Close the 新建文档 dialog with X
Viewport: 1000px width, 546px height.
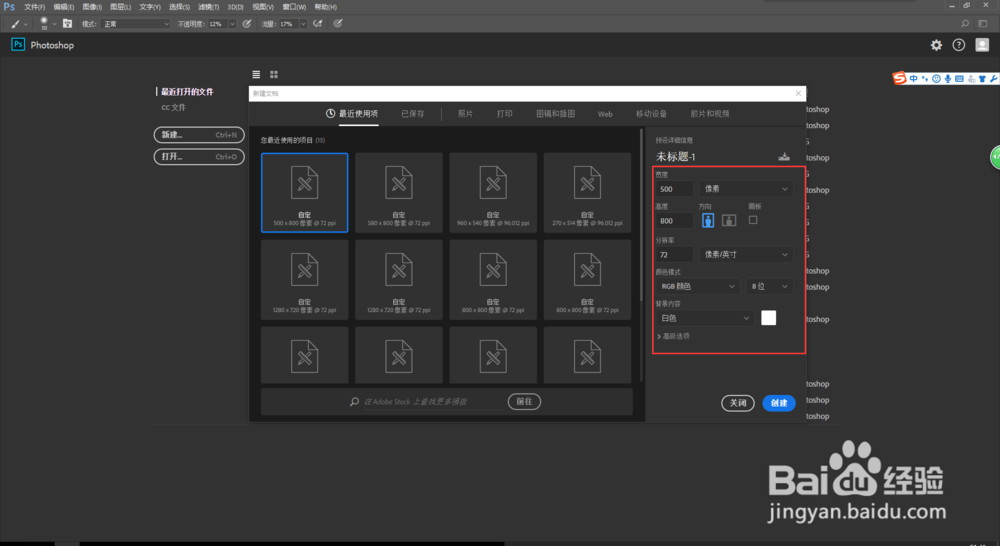798,93
